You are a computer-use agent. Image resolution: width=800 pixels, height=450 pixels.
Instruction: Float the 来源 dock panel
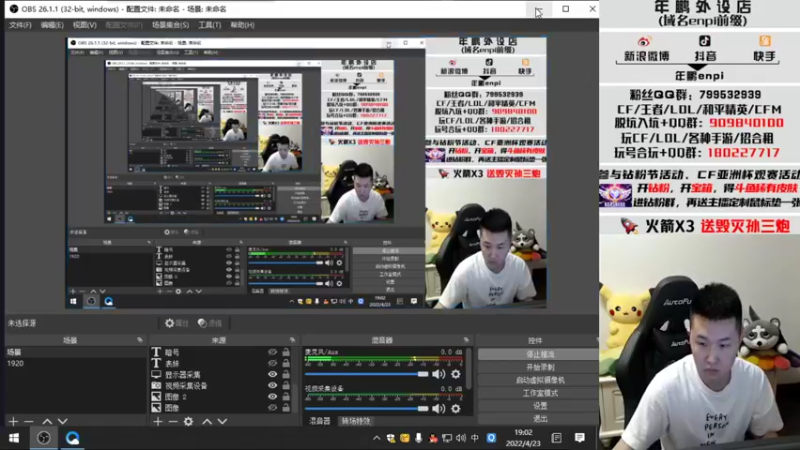(292, 340)
